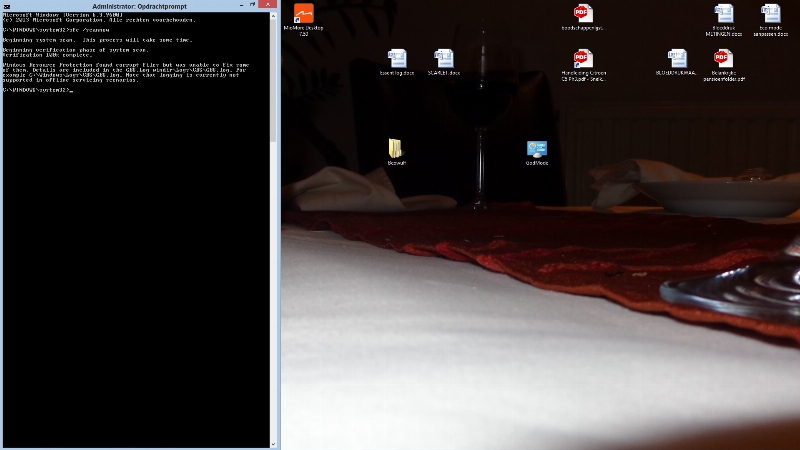
Task: Click the 'Beginning system scan.' output line
Action: [x=97, y=40]
